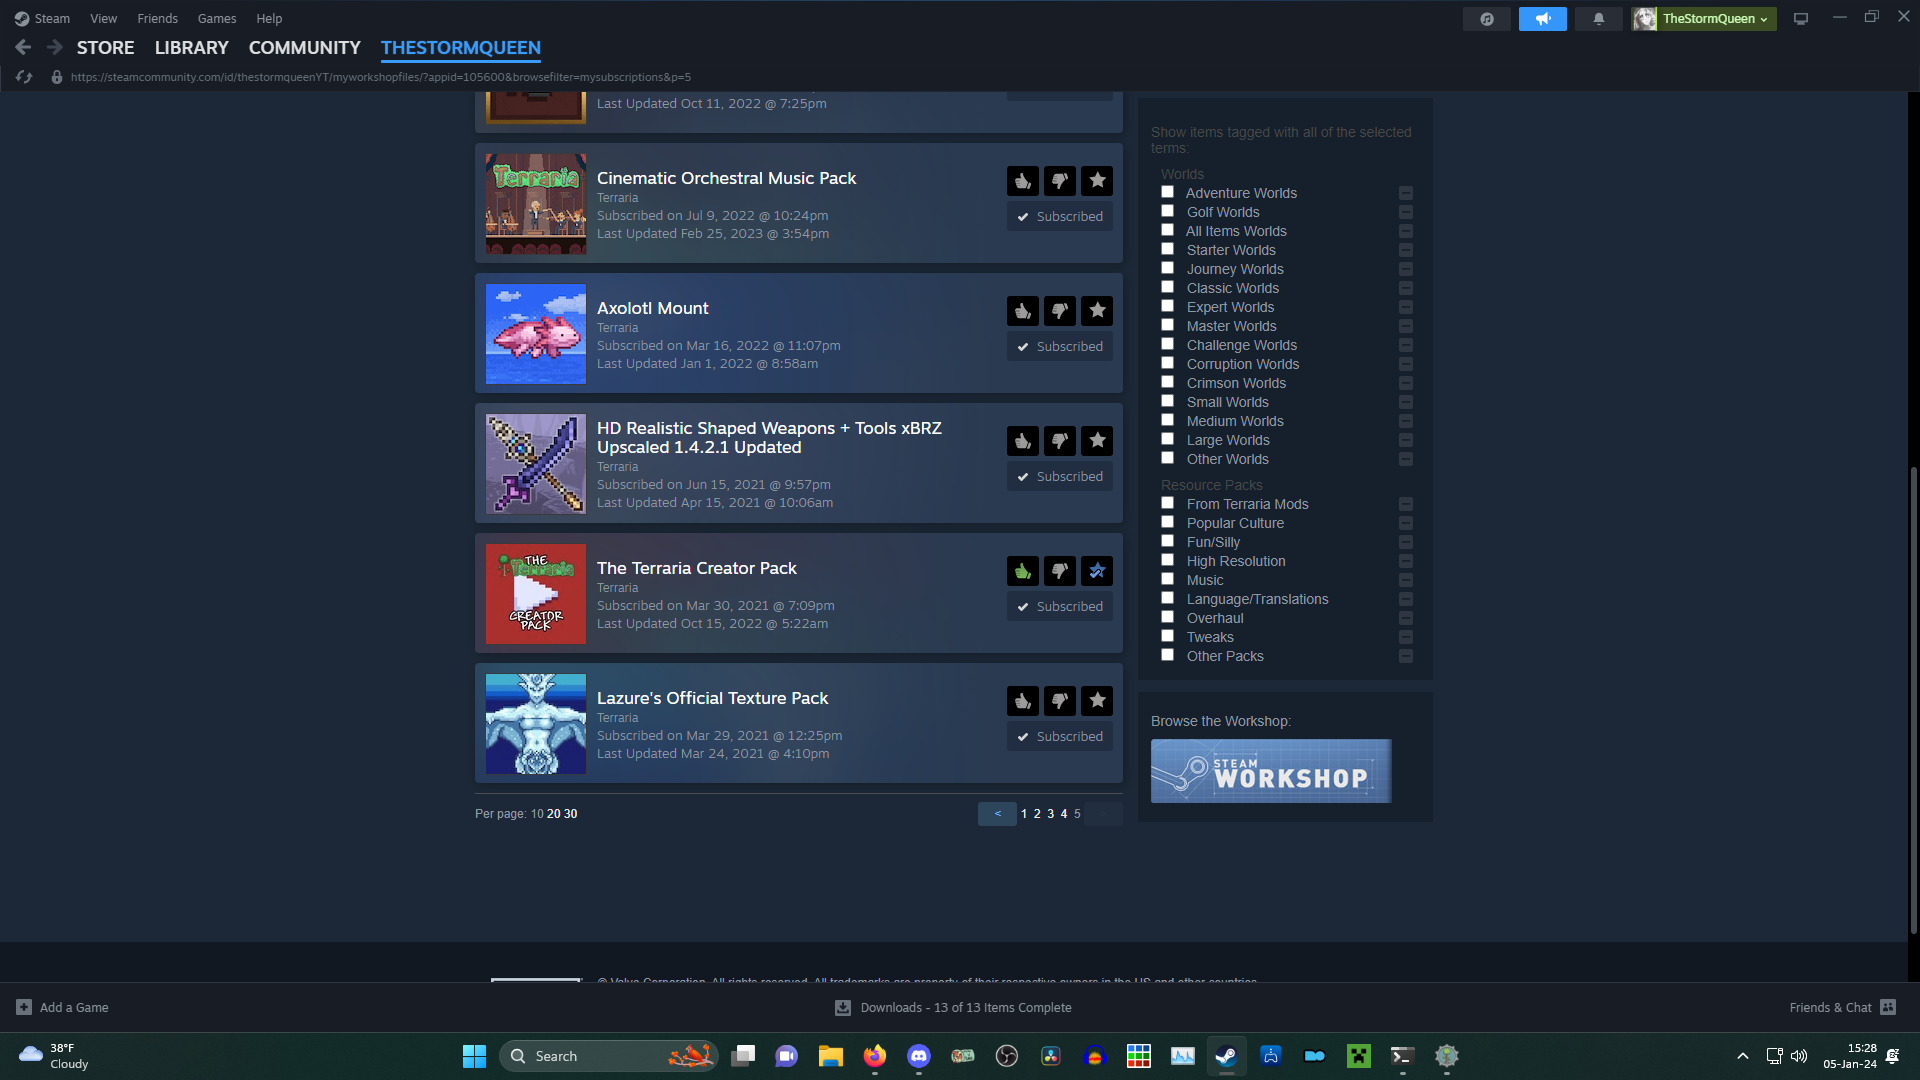Thumbs down The Terraria Creator Pack
The height and width of the screenshot is (1080, 1920).
pos(1059,571)
